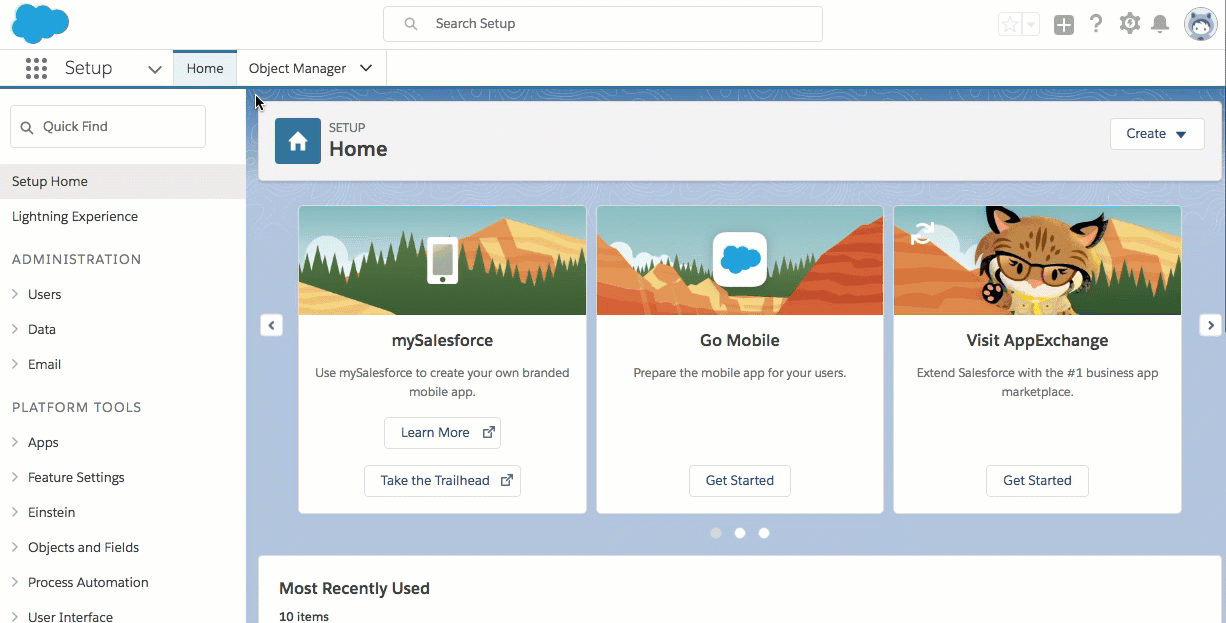Open the Setup app name dropdown chevron

click(x=154, y=69)
